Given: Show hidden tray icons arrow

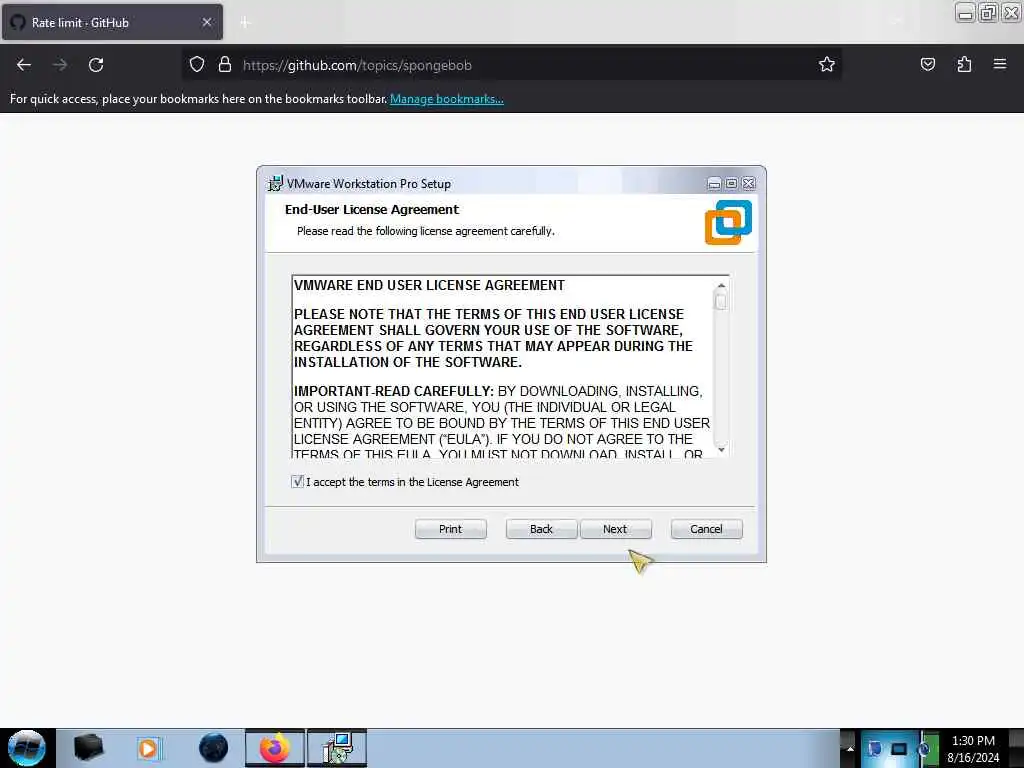Looking at the screenshot, I should 850,748.
